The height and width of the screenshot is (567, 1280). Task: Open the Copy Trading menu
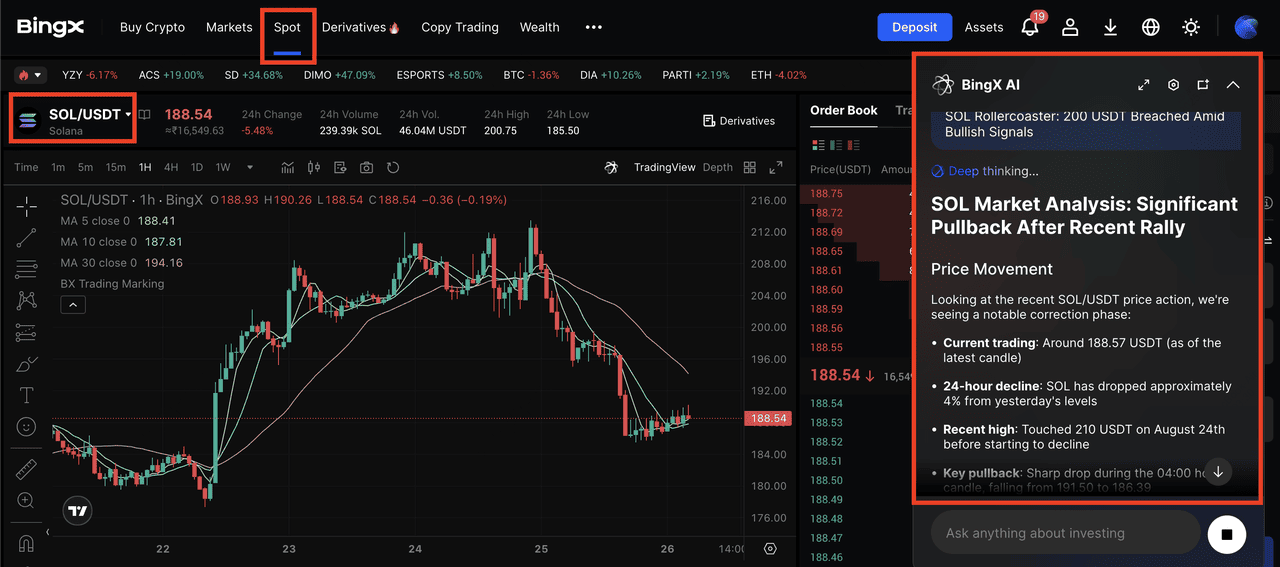coord(460,27)
